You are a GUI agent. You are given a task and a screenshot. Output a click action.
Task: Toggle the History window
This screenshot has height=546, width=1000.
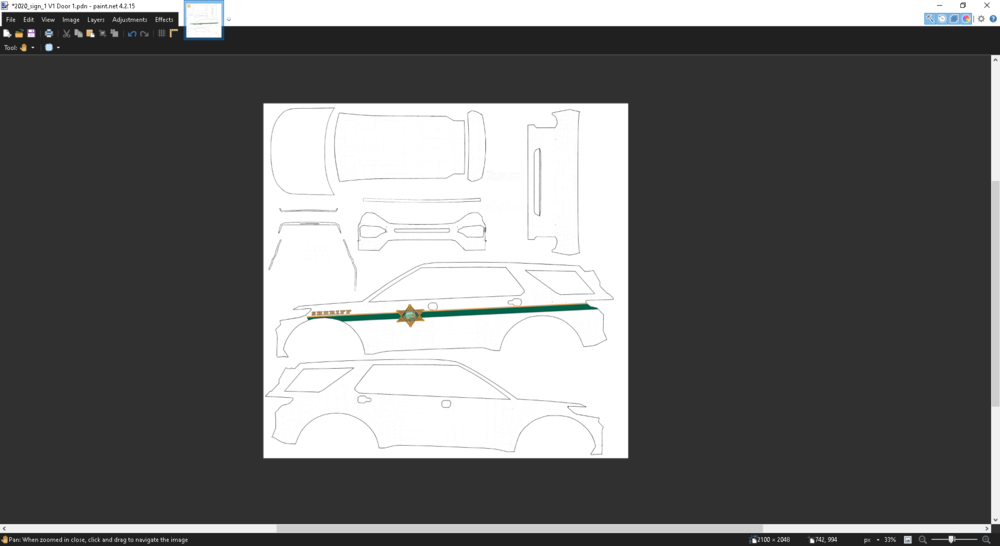942,19
